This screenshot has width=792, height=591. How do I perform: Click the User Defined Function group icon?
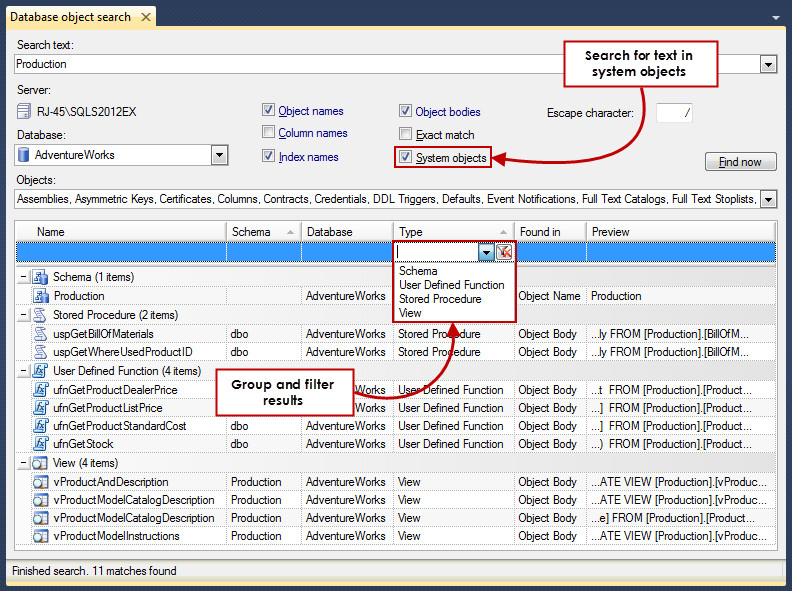(x=40, y=371)
